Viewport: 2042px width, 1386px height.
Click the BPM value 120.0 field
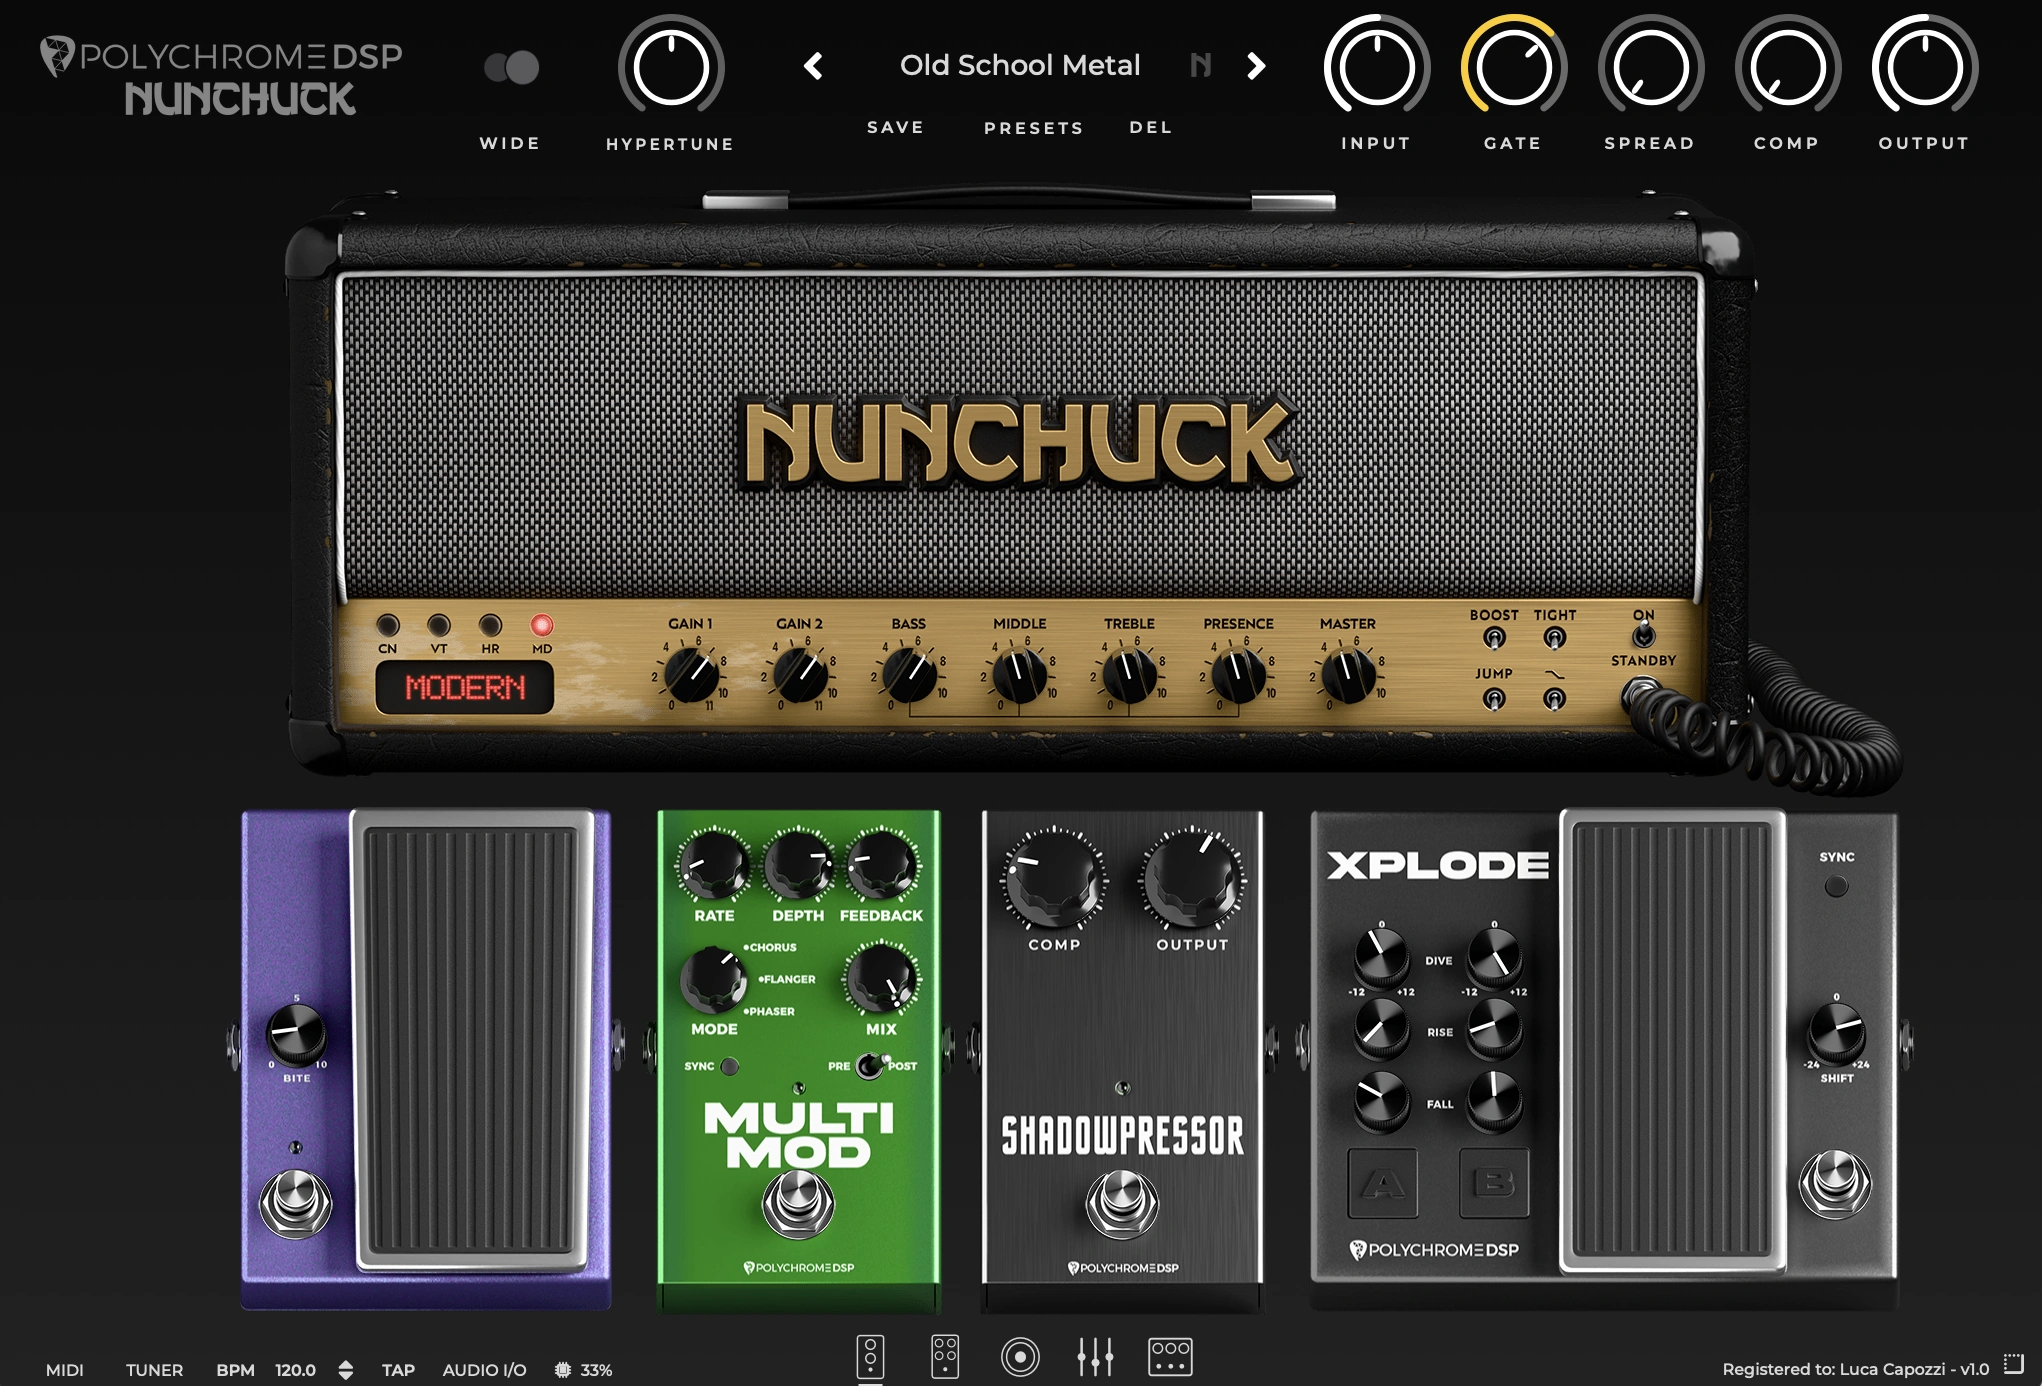point(295,1370)
